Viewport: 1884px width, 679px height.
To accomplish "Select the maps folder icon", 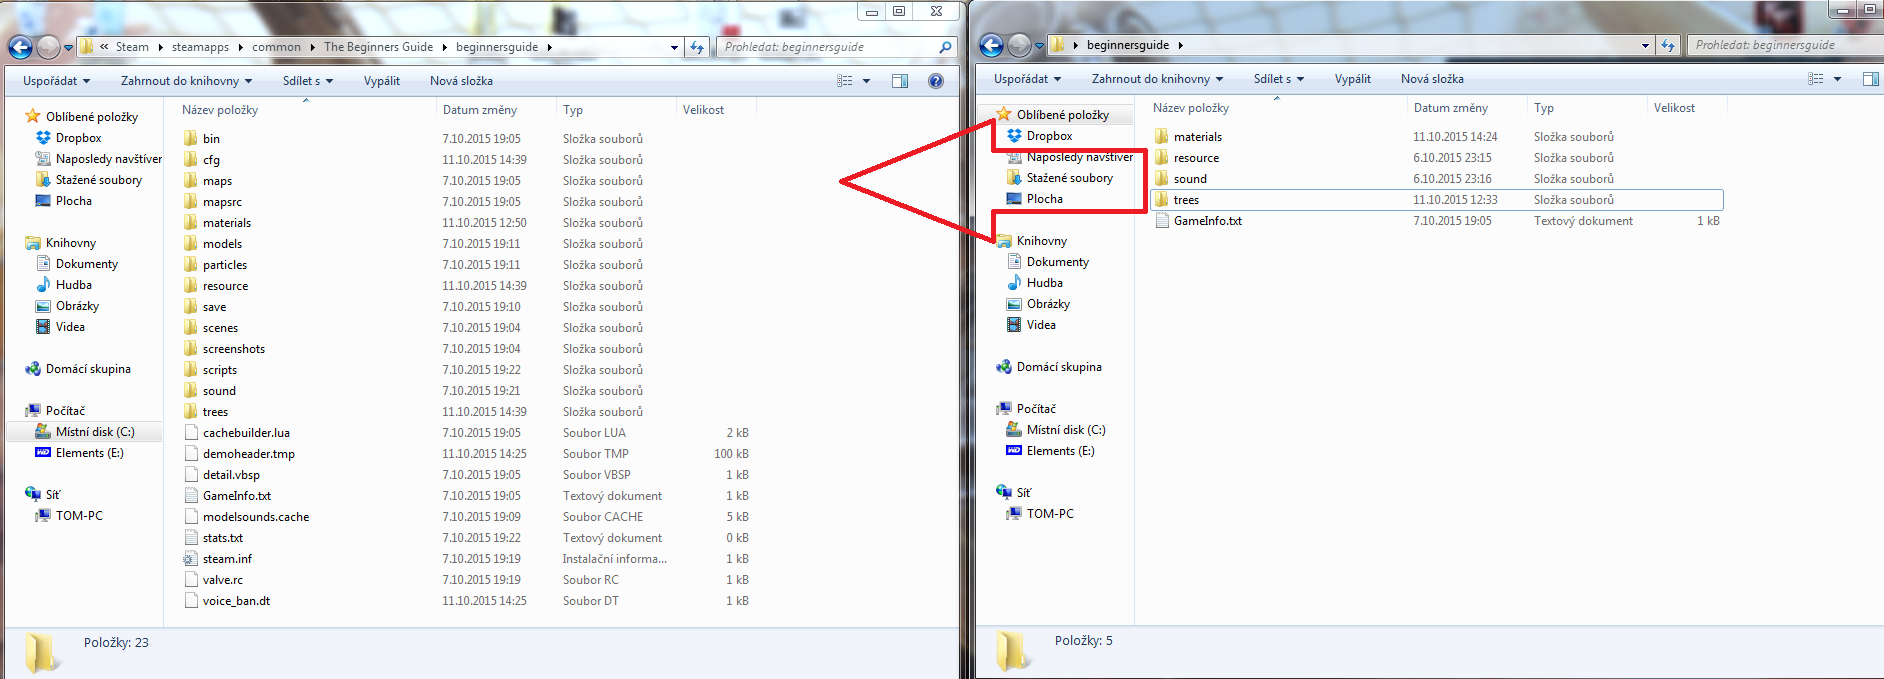I will pyautogui.click(x=191, y=181).
